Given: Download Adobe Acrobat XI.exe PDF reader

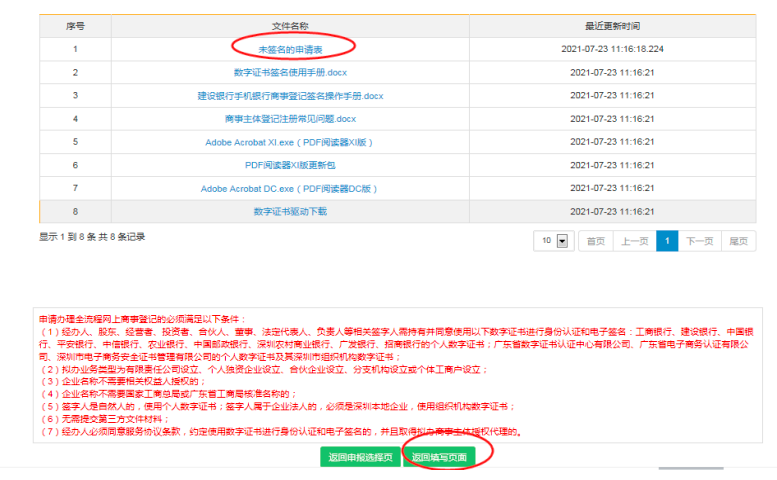Looking at the screenshot, I should pos(290,142).
